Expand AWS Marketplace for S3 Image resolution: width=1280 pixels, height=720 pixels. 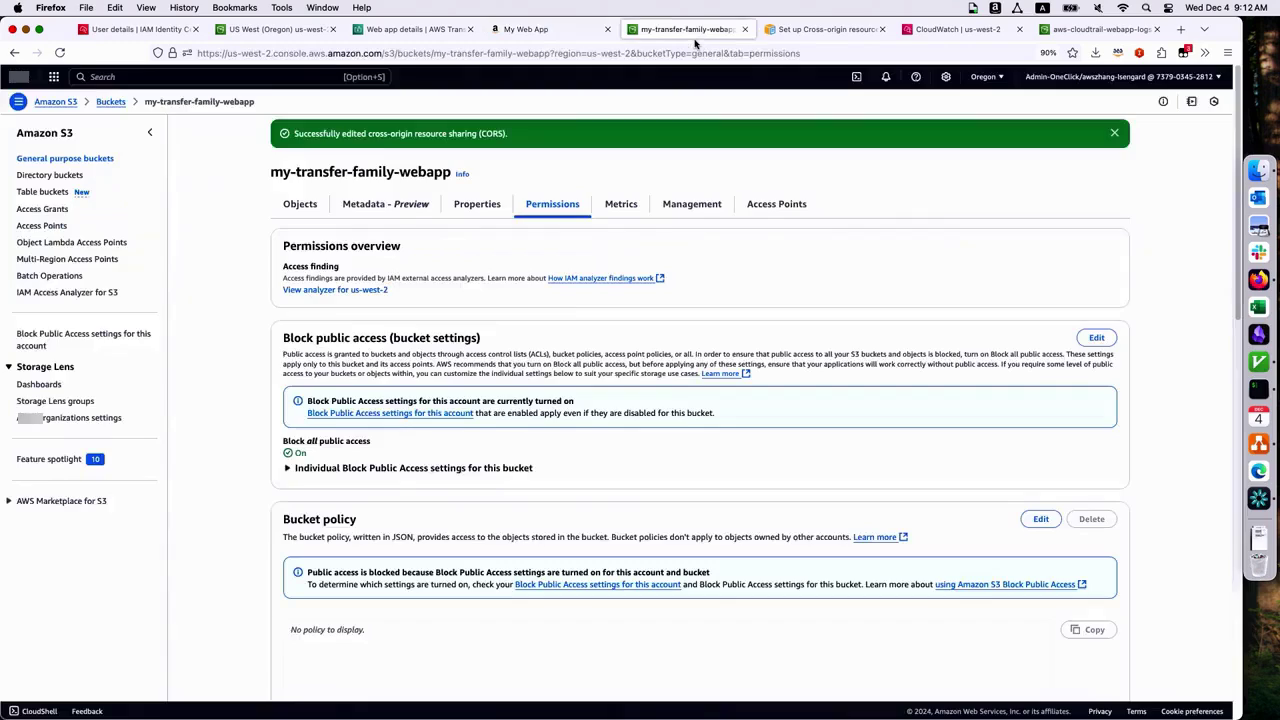coord(9,501)
